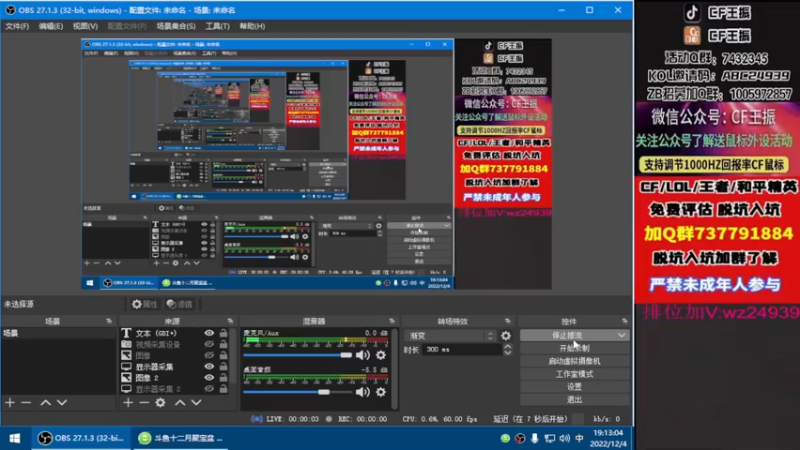This screenshot has height=450, width=800.
Task: Mute the 麦克风/Aux speaker icon
Action: [x=363, y=355]
